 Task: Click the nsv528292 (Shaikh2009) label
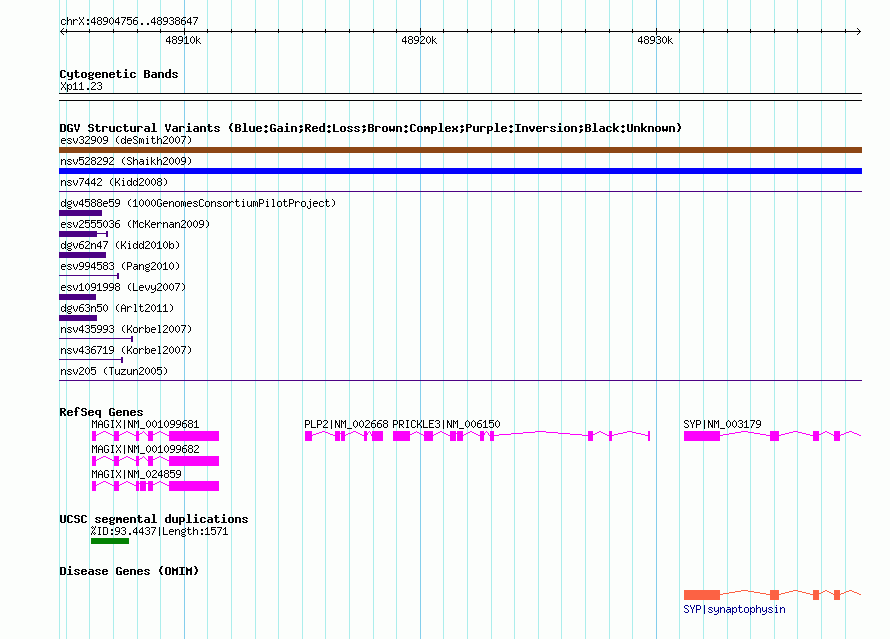point(126,161)
